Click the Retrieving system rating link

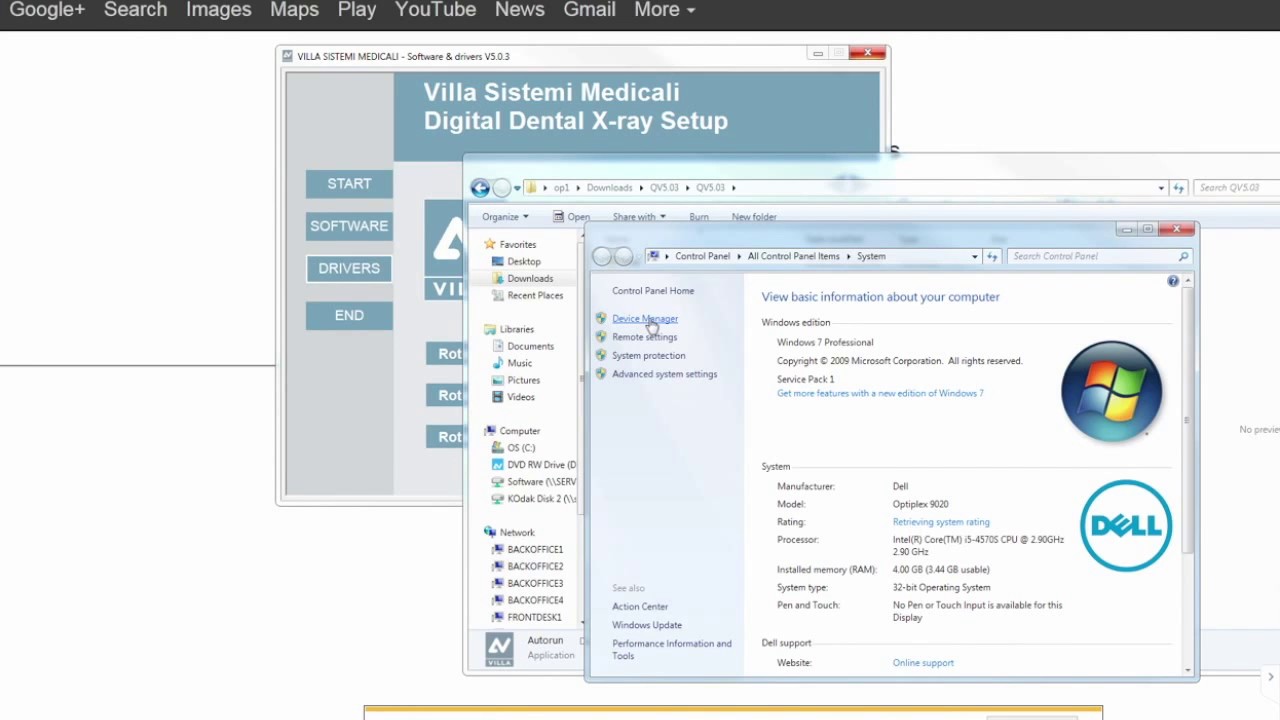point(941,522)
